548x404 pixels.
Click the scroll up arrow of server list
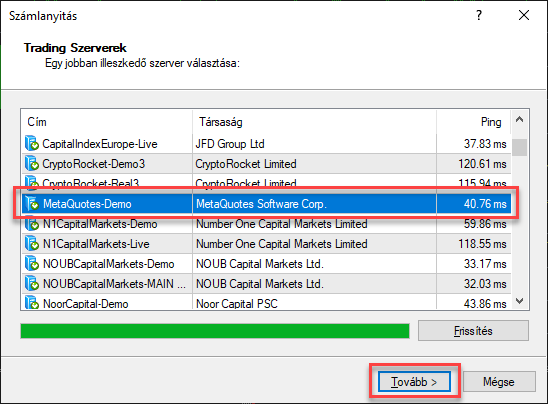click(x=520, y=120)
